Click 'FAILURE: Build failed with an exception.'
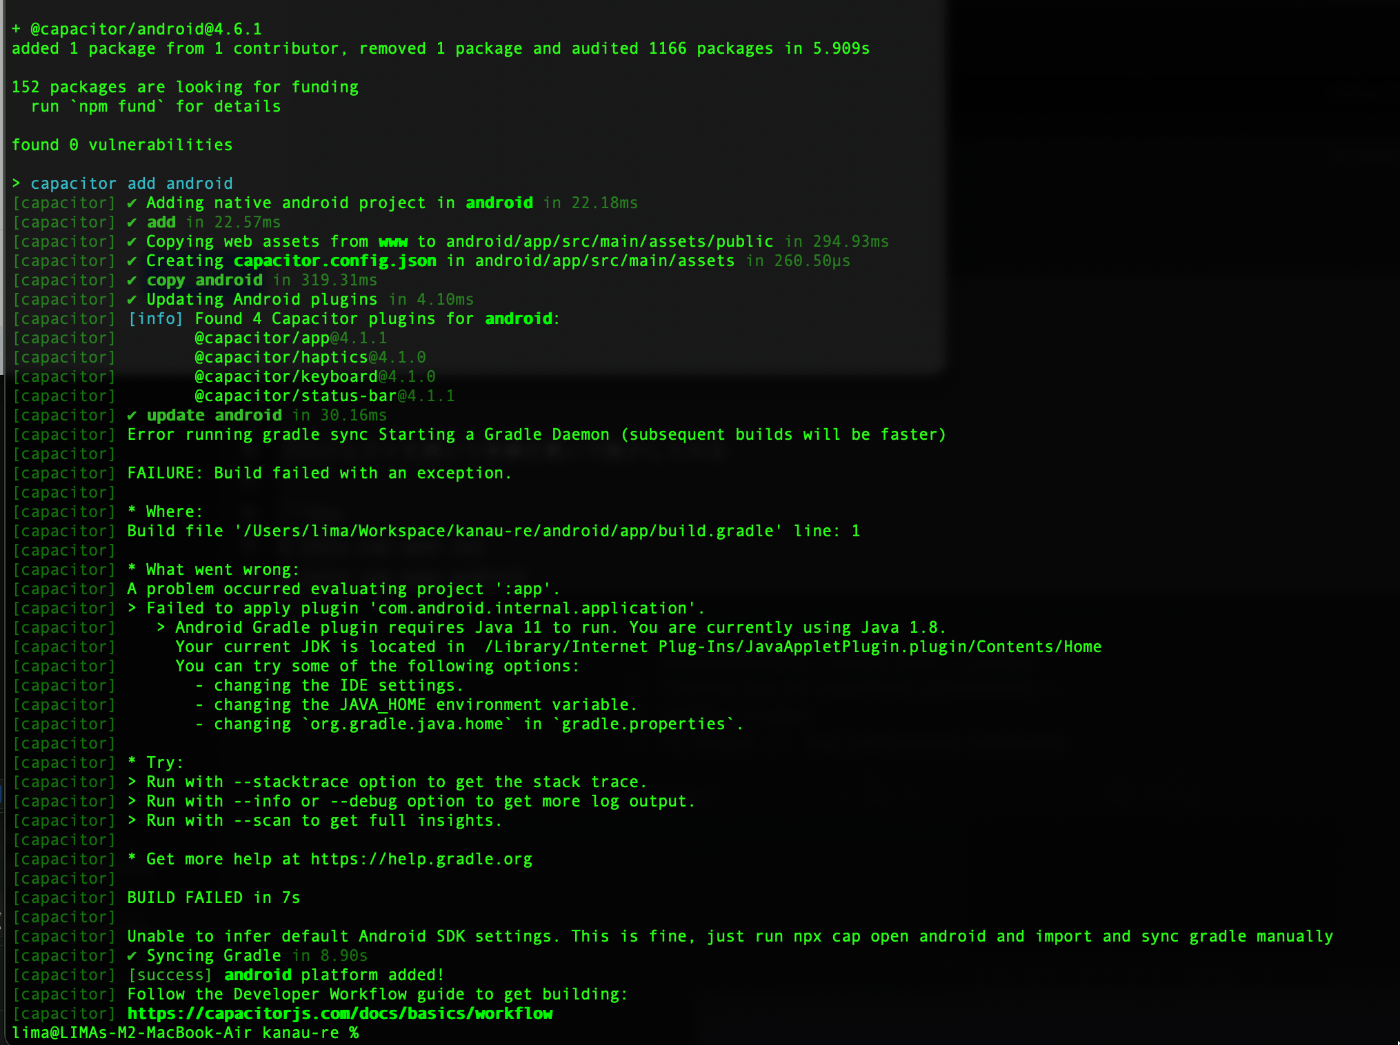This screenshot has width=1400, height=1045. click(319, 473)
